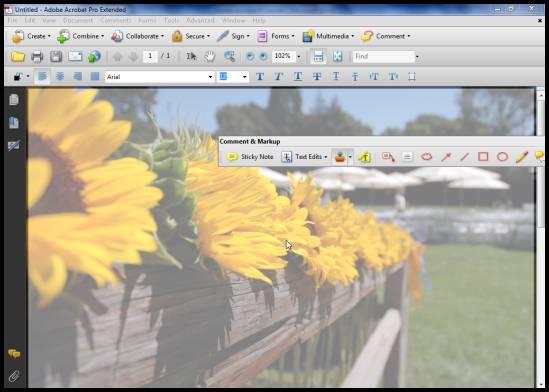Viewport: 549px width, 392px height.
Task: Click the web upload globe icon
Action: pyautogui.click(x=94, y=56)
